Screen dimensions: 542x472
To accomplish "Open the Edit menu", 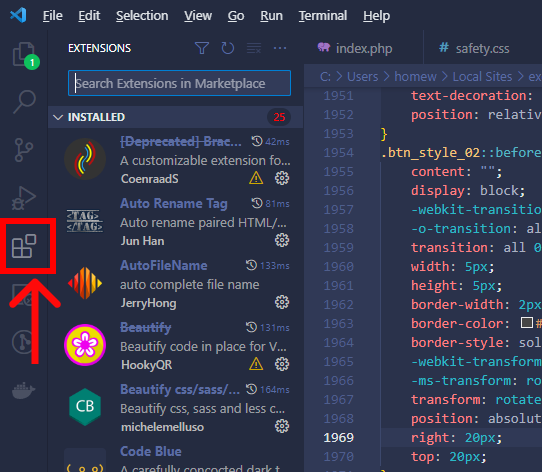I will coord(89,16).
